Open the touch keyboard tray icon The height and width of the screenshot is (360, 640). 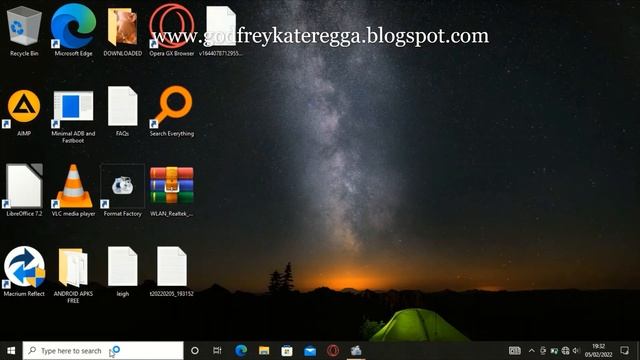click(x=515, y=351)
